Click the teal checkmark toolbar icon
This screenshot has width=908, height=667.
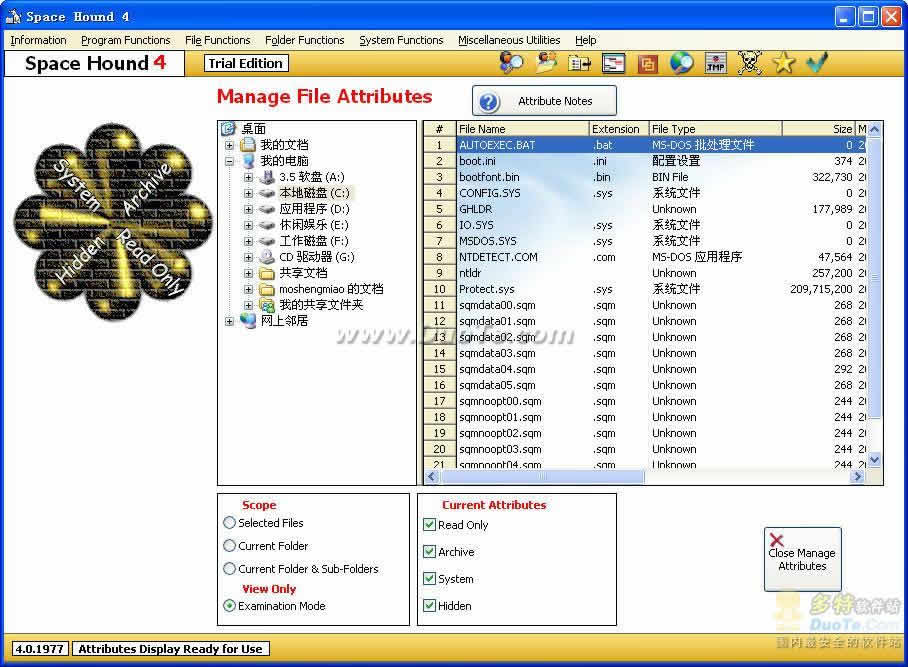pos(817,63)
